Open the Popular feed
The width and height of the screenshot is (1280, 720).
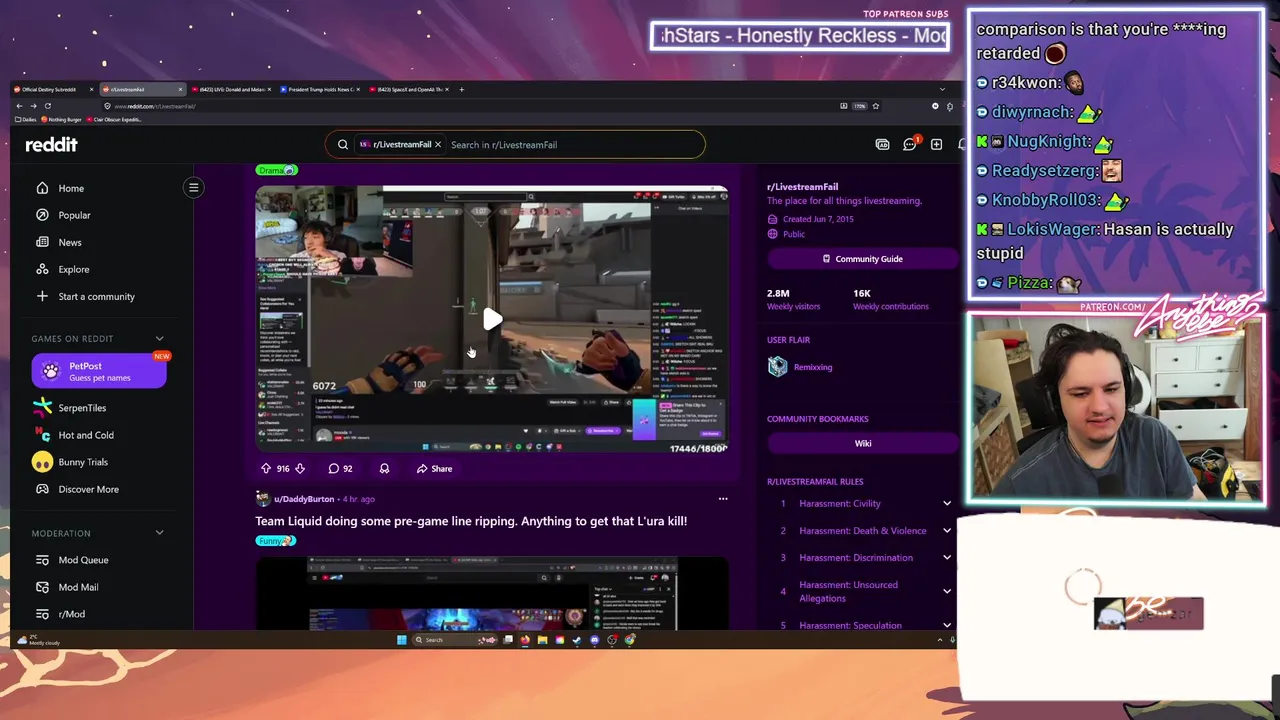74,215
